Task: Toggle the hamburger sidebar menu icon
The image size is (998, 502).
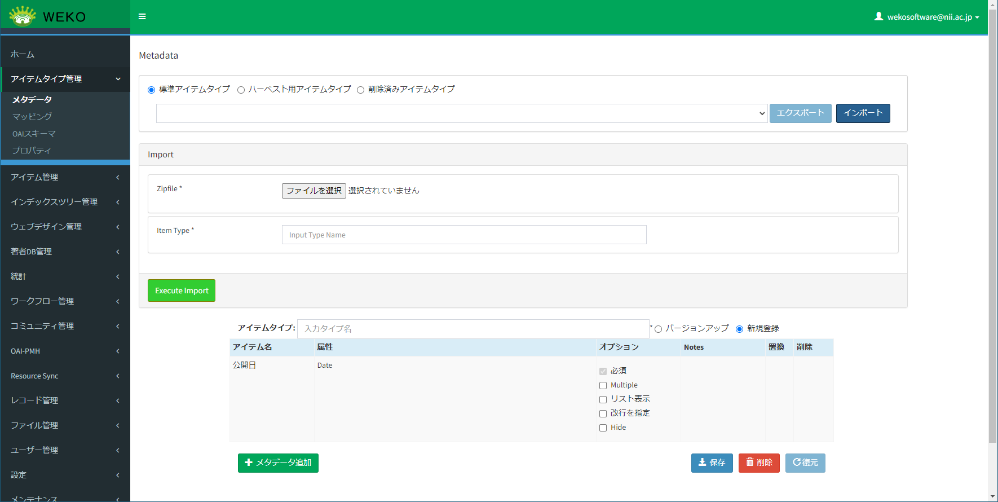Action: 142,17
